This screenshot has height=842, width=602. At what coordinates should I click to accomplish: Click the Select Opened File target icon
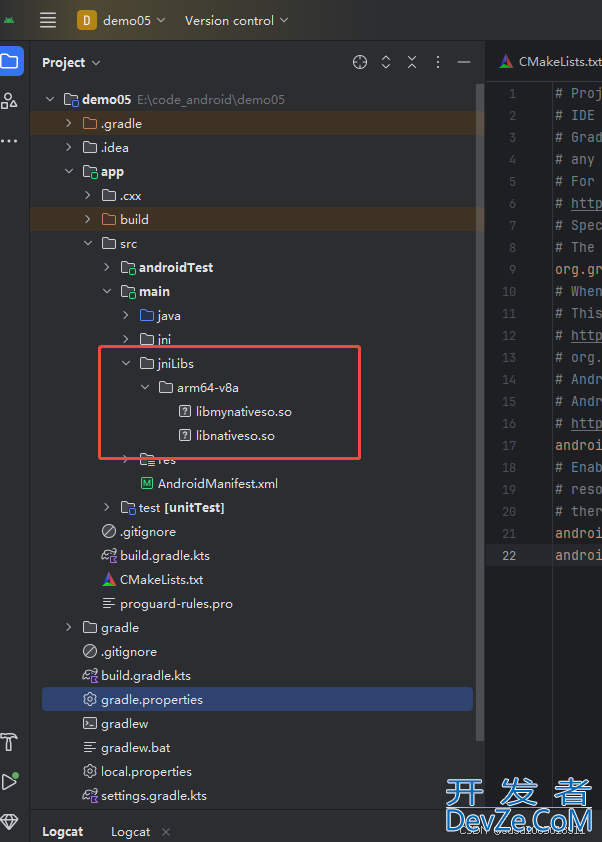360,62
